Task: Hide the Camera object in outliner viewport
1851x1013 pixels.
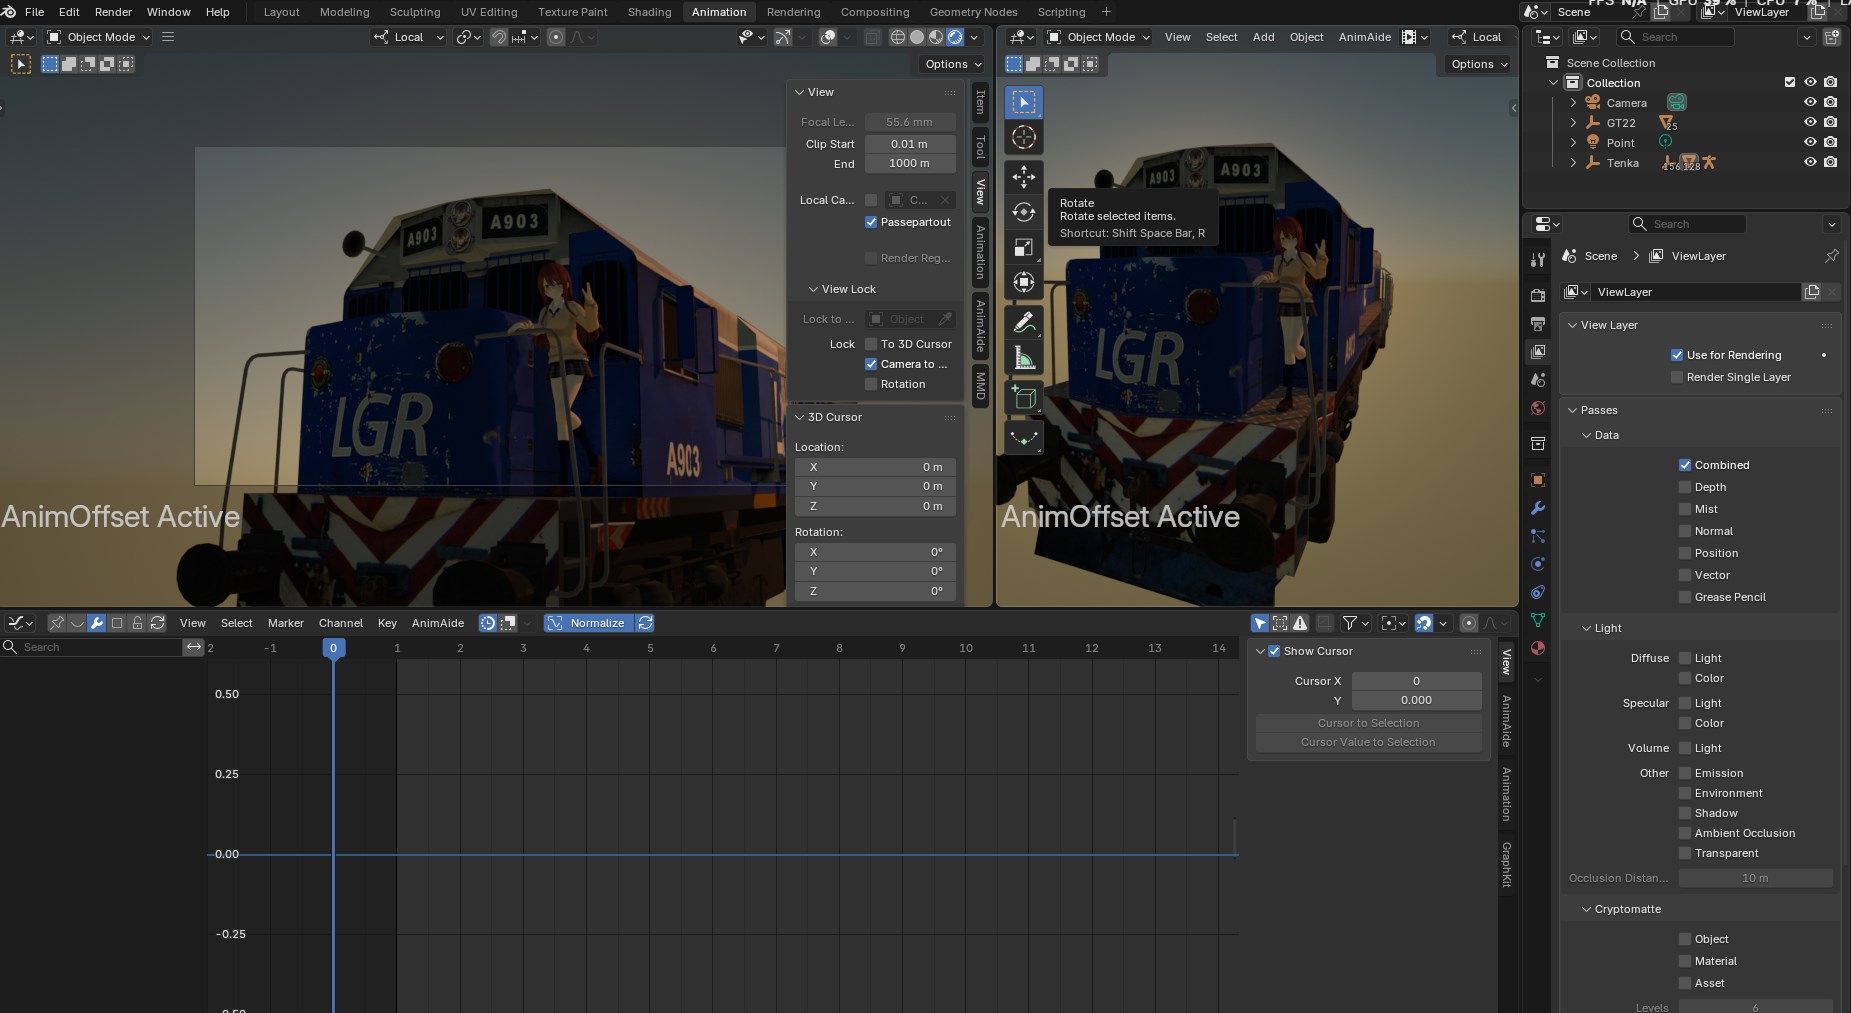Action: click(1810, 102)
